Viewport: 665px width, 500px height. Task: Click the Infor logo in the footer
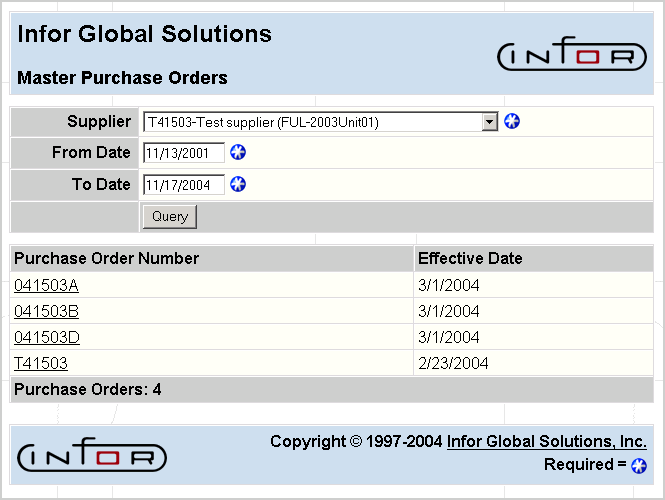tap(92, 456)
